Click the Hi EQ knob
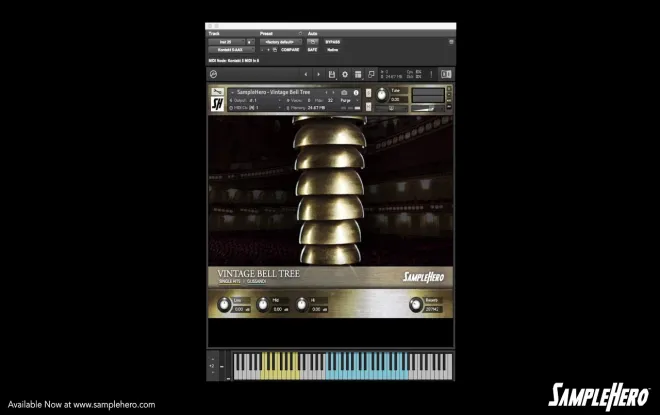The image size is (660, 415). click(301, 304)
